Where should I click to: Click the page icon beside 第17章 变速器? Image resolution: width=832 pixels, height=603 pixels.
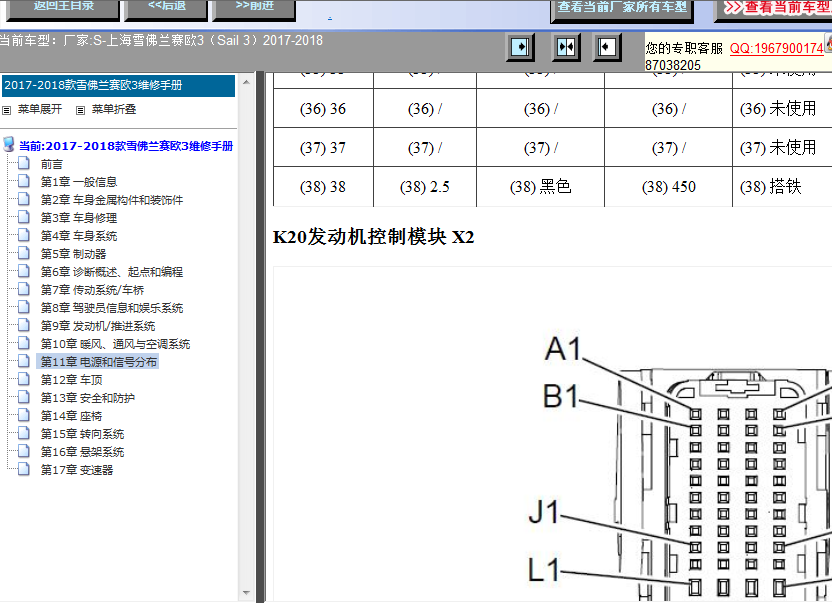(24, 469)
